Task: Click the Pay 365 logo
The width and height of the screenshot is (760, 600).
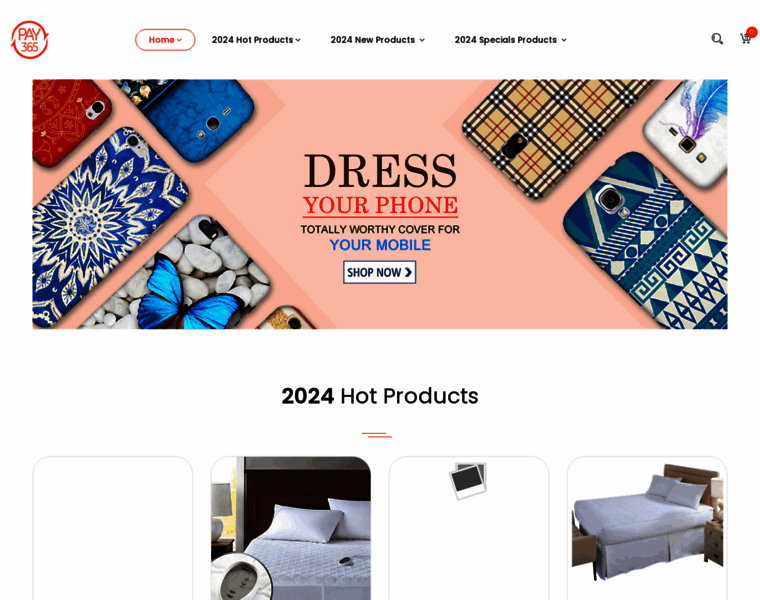Action: pyautogui.click(x=30, y=40)
